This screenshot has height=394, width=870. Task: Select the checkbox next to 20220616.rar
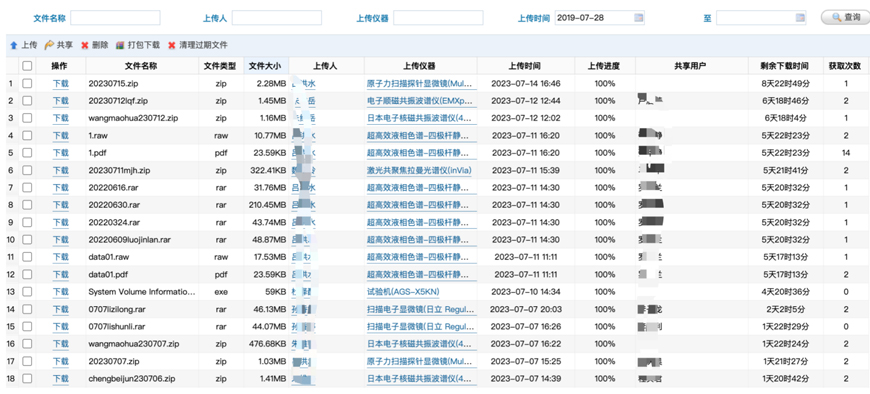27,188
